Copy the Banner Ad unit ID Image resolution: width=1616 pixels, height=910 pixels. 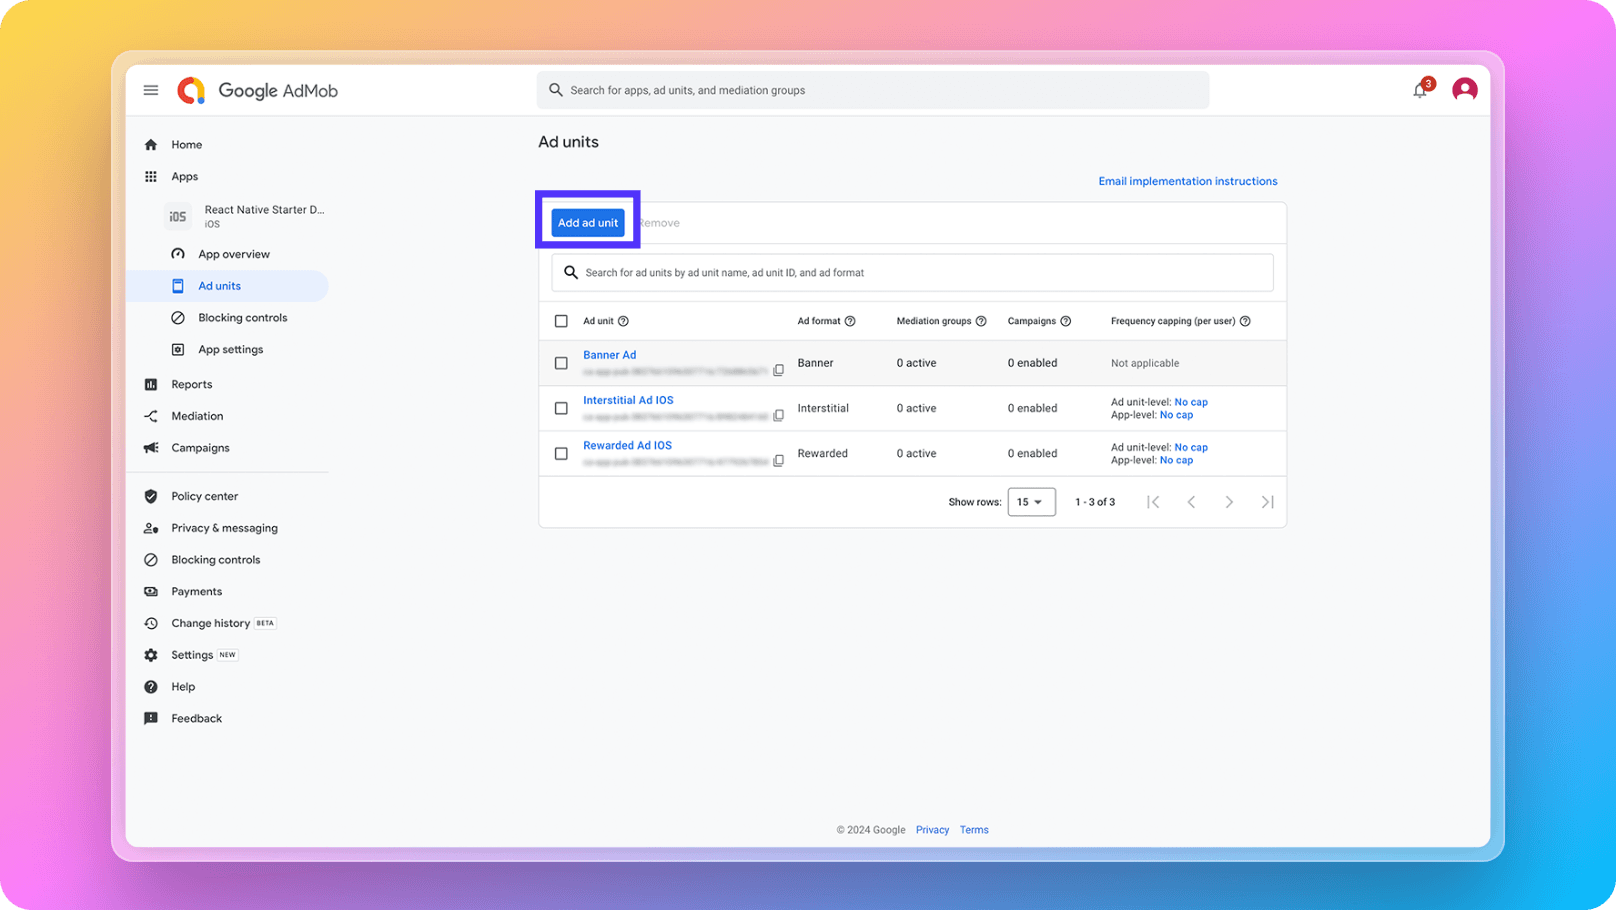(x=778, y=370)
